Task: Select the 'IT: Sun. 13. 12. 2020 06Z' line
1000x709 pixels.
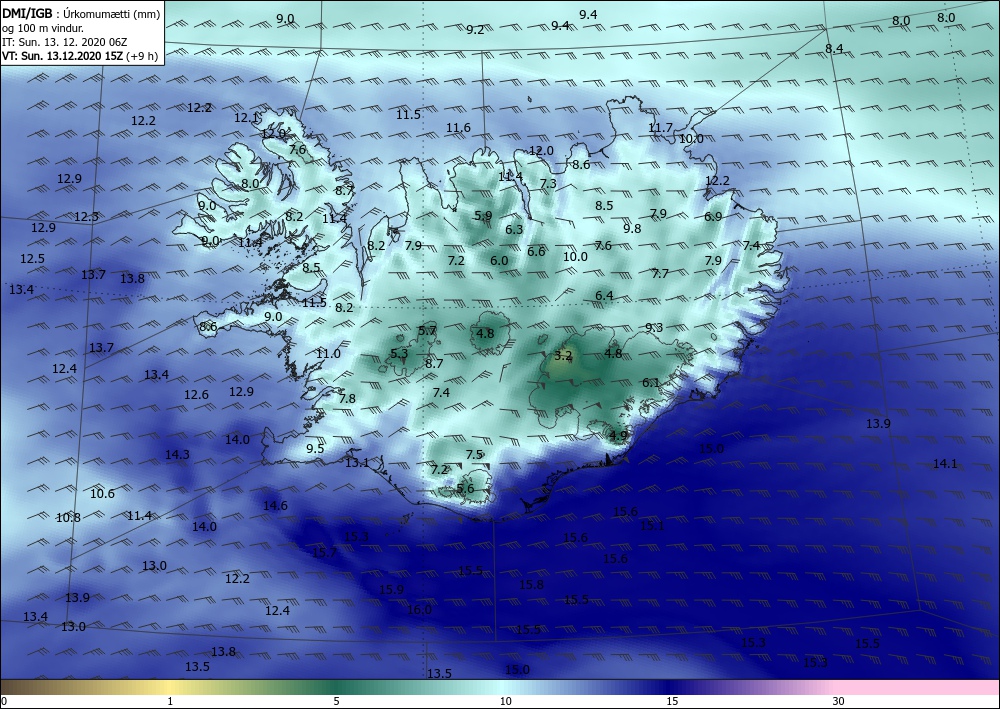Action: (64, 42)
